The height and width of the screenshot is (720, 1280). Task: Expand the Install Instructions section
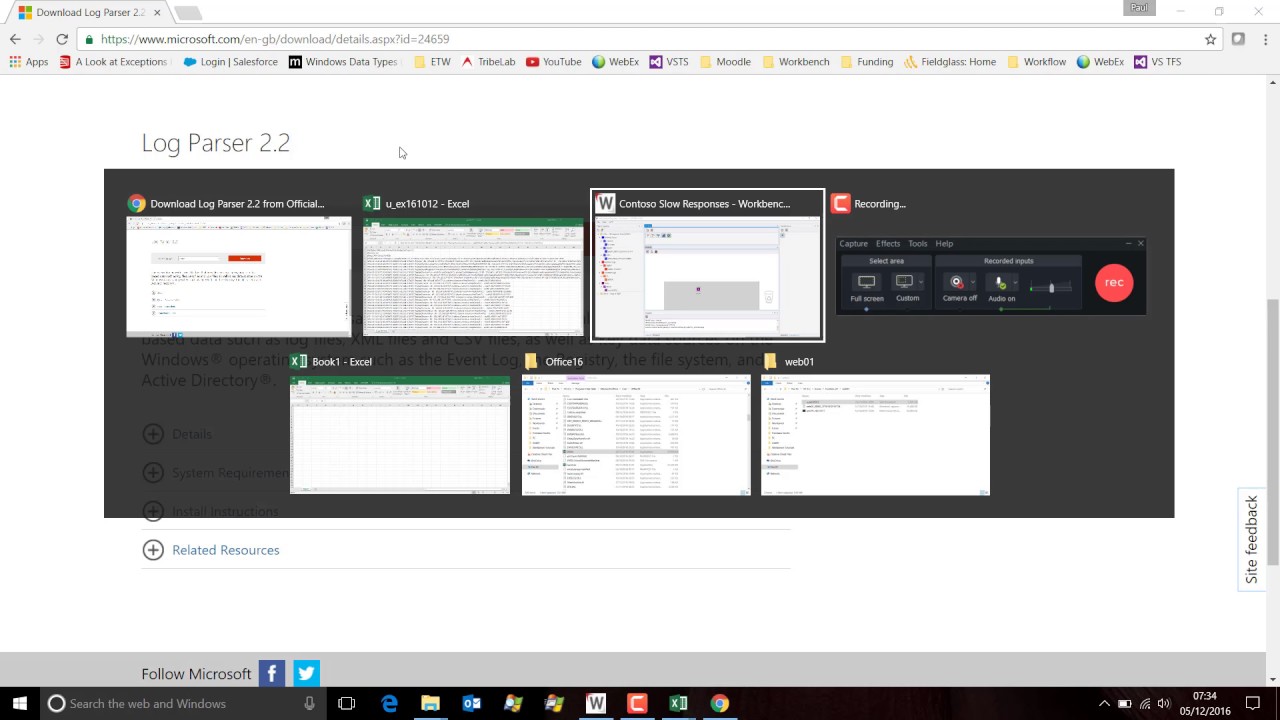point(211,511)
